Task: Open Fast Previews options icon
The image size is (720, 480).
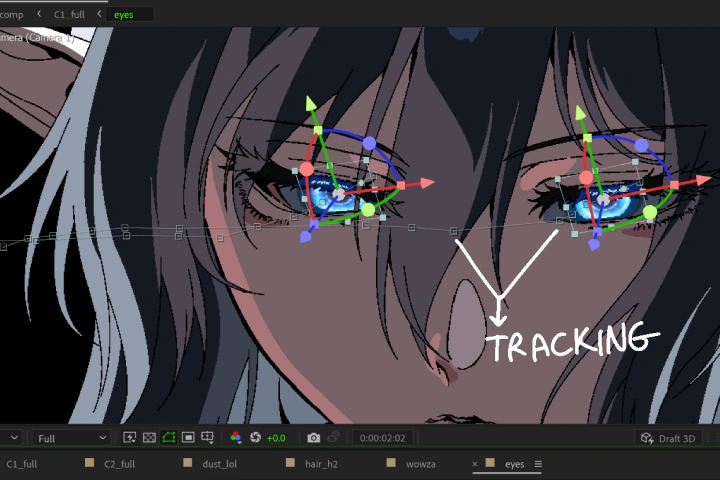Action: 129,438
